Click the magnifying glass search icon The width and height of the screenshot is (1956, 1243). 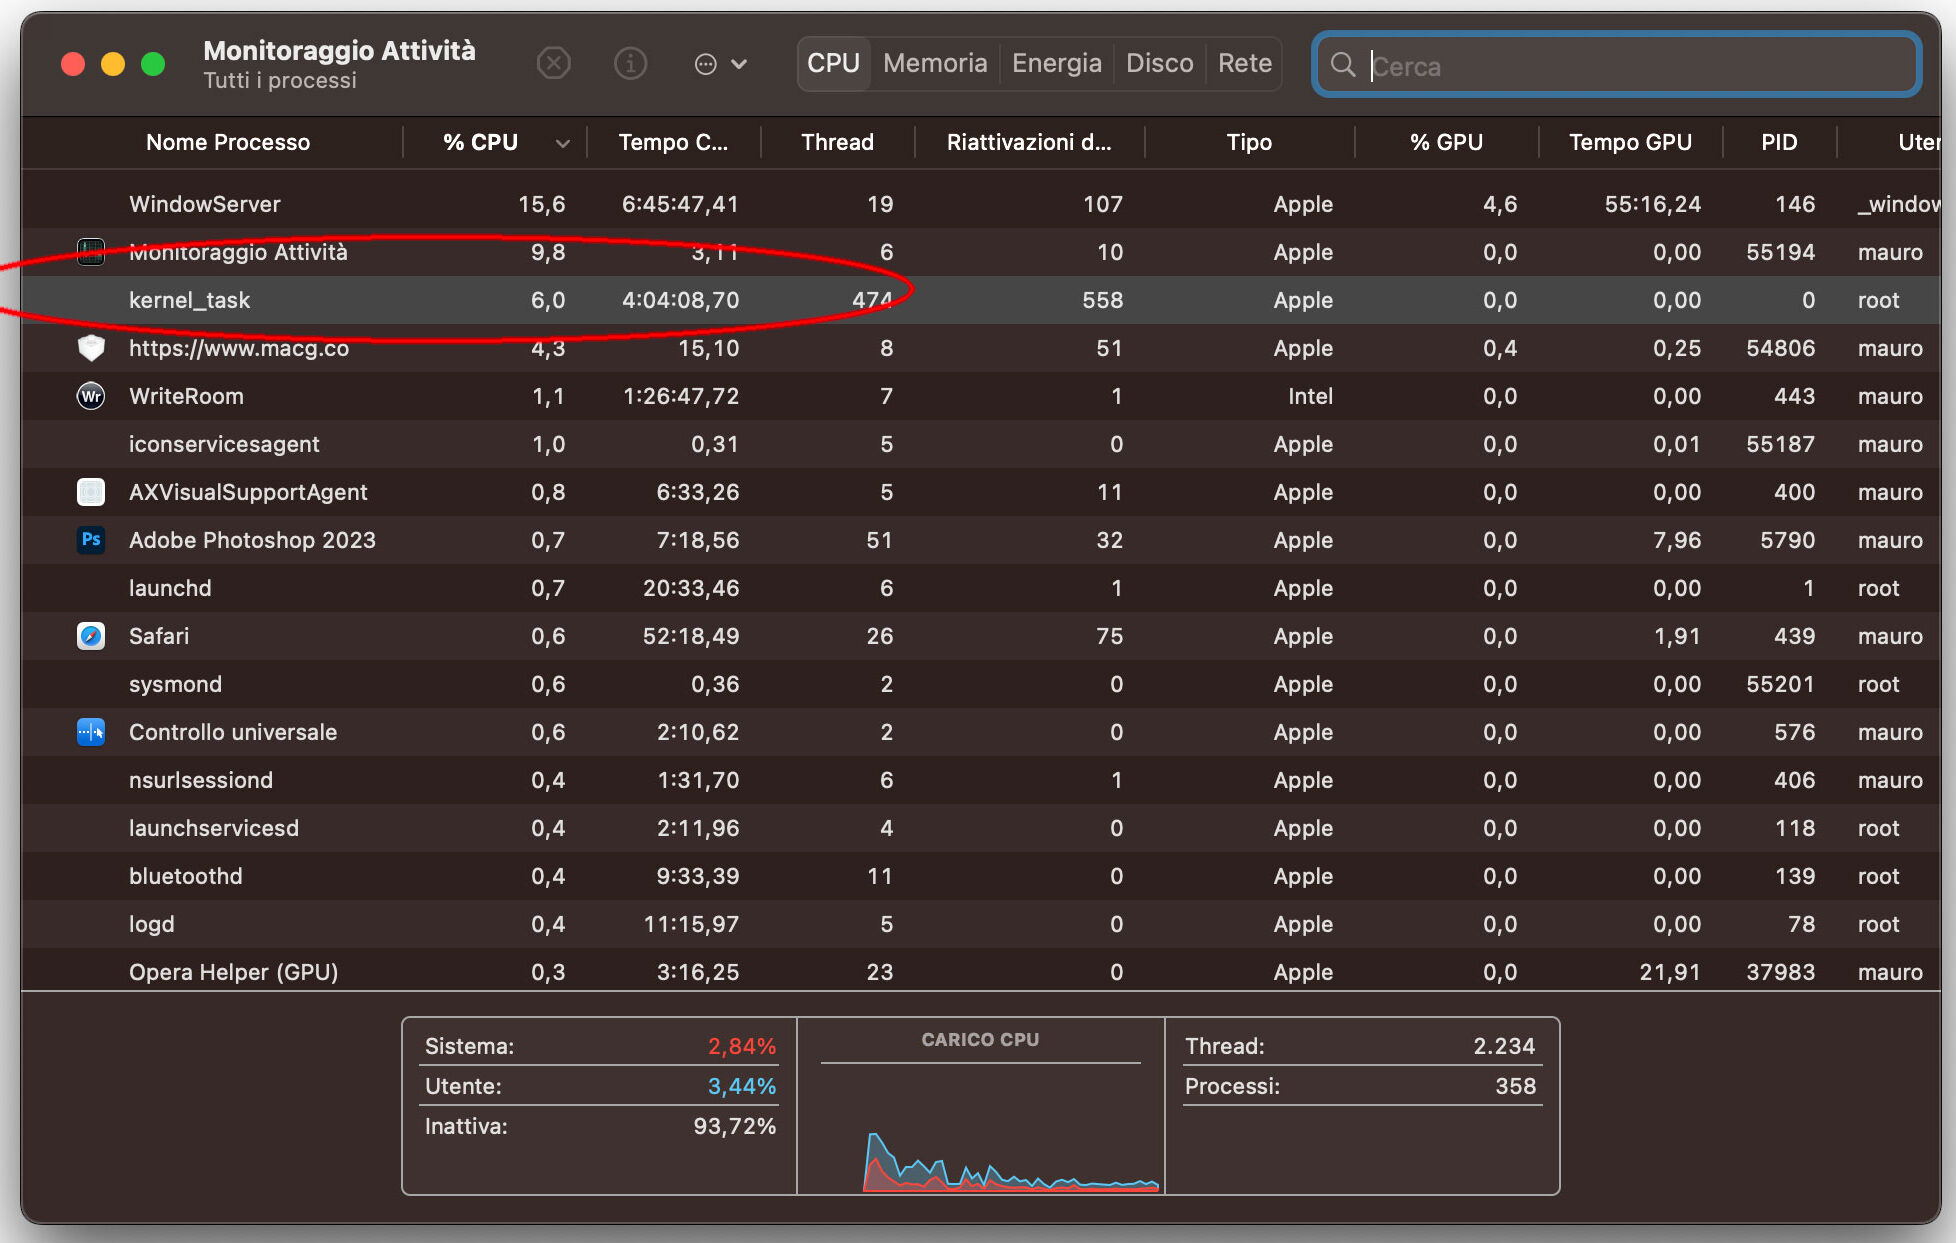(x=1343, y=66)
